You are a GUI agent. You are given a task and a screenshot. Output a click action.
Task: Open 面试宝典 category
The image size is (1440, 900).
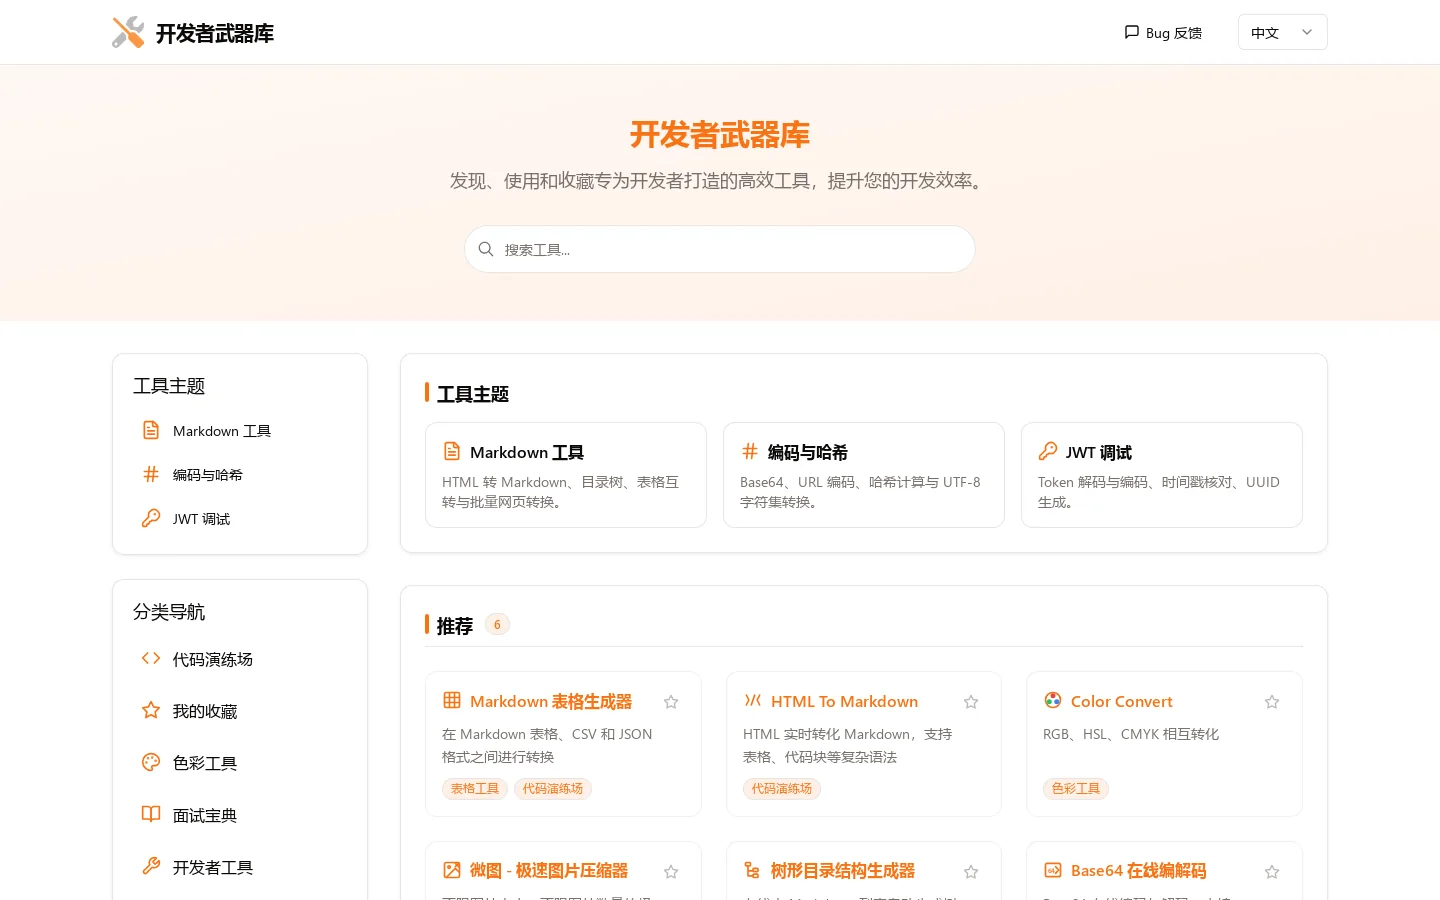[240, 814]
